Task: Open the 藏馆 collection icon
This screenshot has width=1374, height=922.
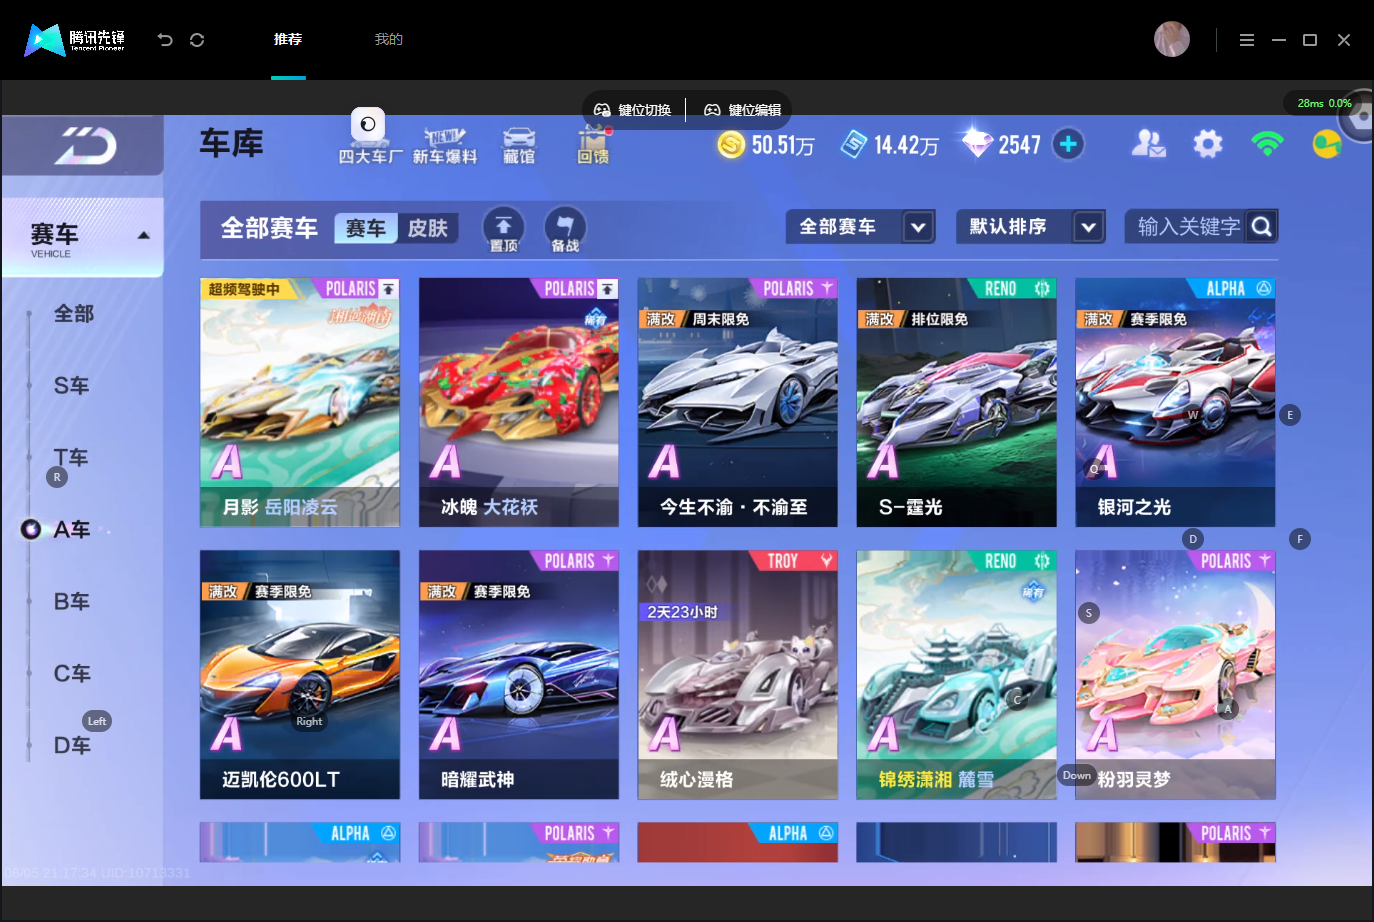Action: pyautogui.click(x=519, y=146)
